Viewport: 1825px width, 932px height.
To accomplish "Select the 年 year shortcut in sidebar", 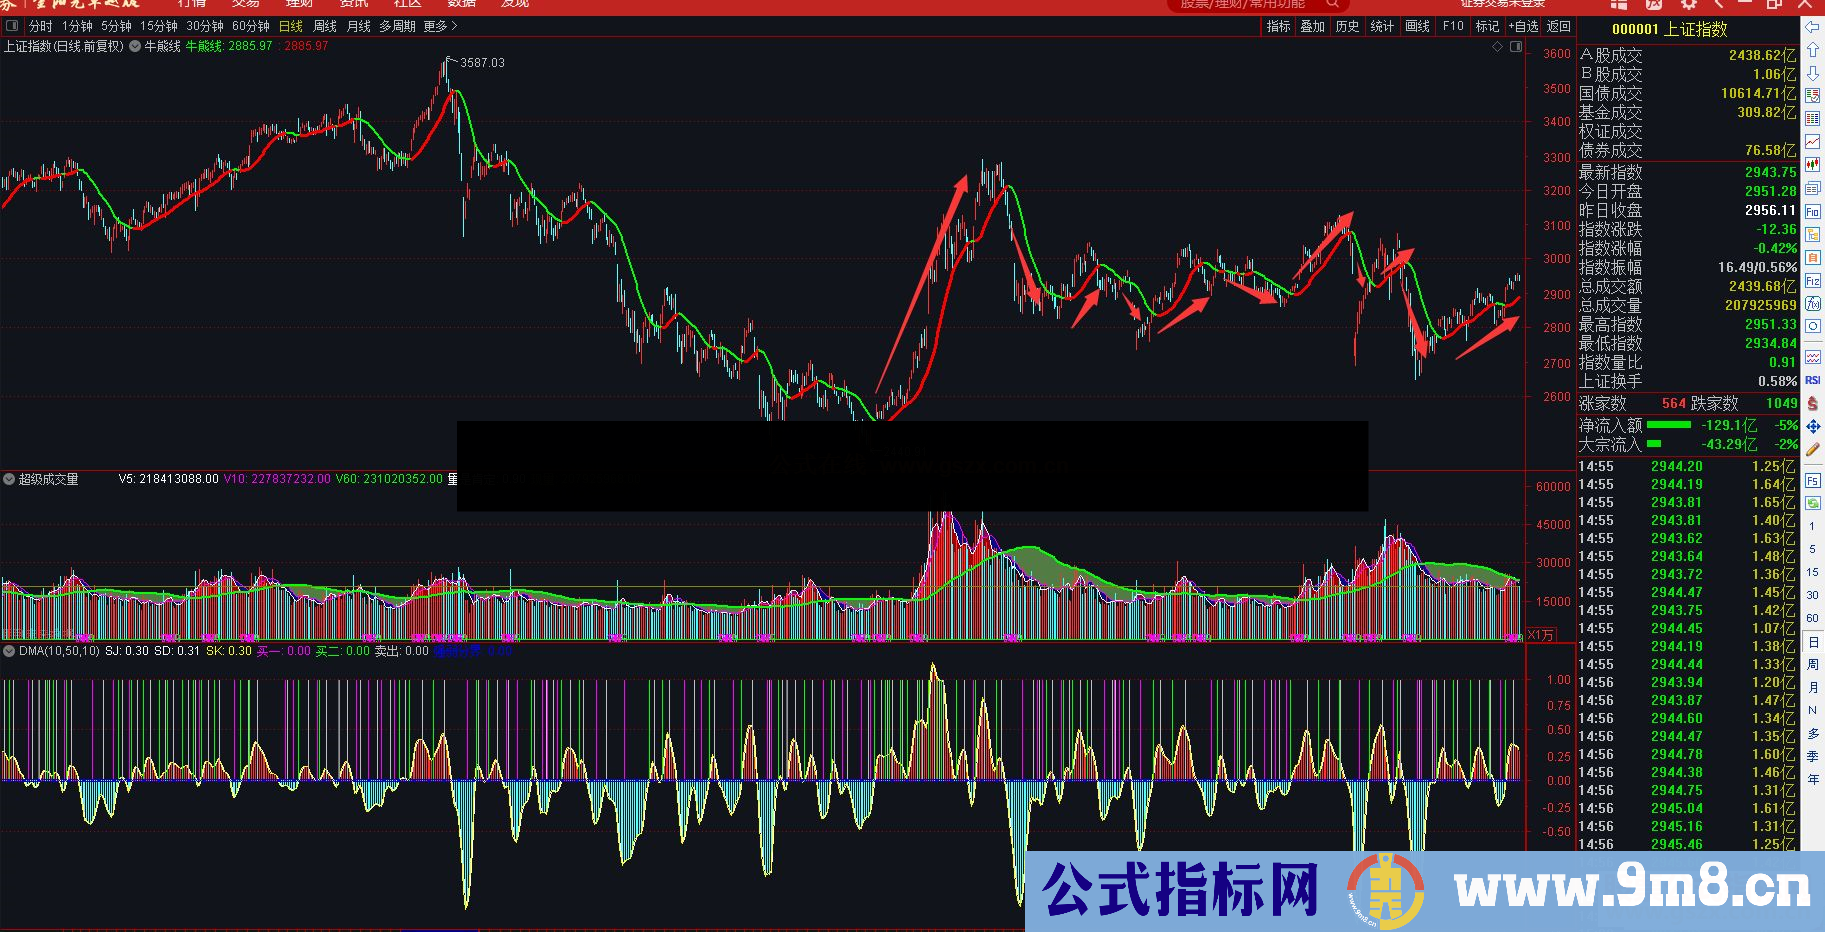I will coord(1813,779).
